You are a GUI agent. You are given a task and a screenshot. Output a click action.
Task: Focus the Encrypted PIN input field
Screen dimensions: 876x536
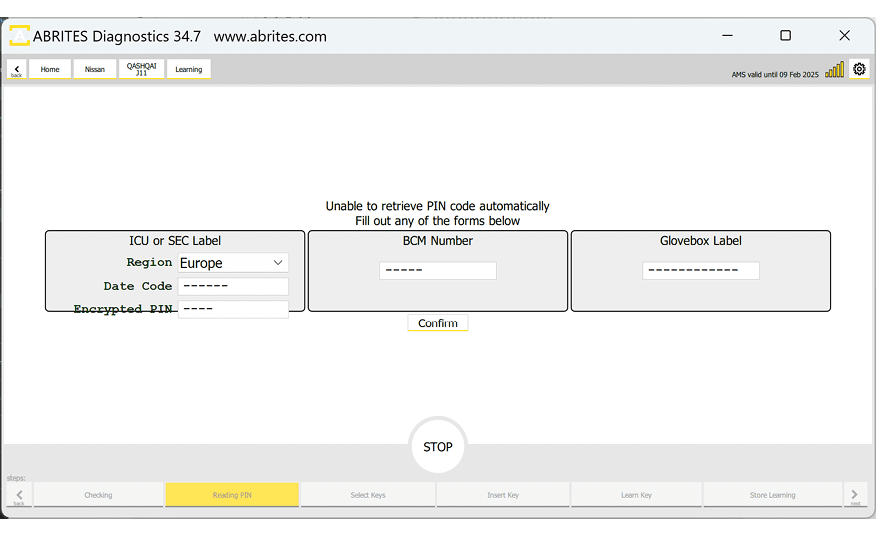[233, 309]
